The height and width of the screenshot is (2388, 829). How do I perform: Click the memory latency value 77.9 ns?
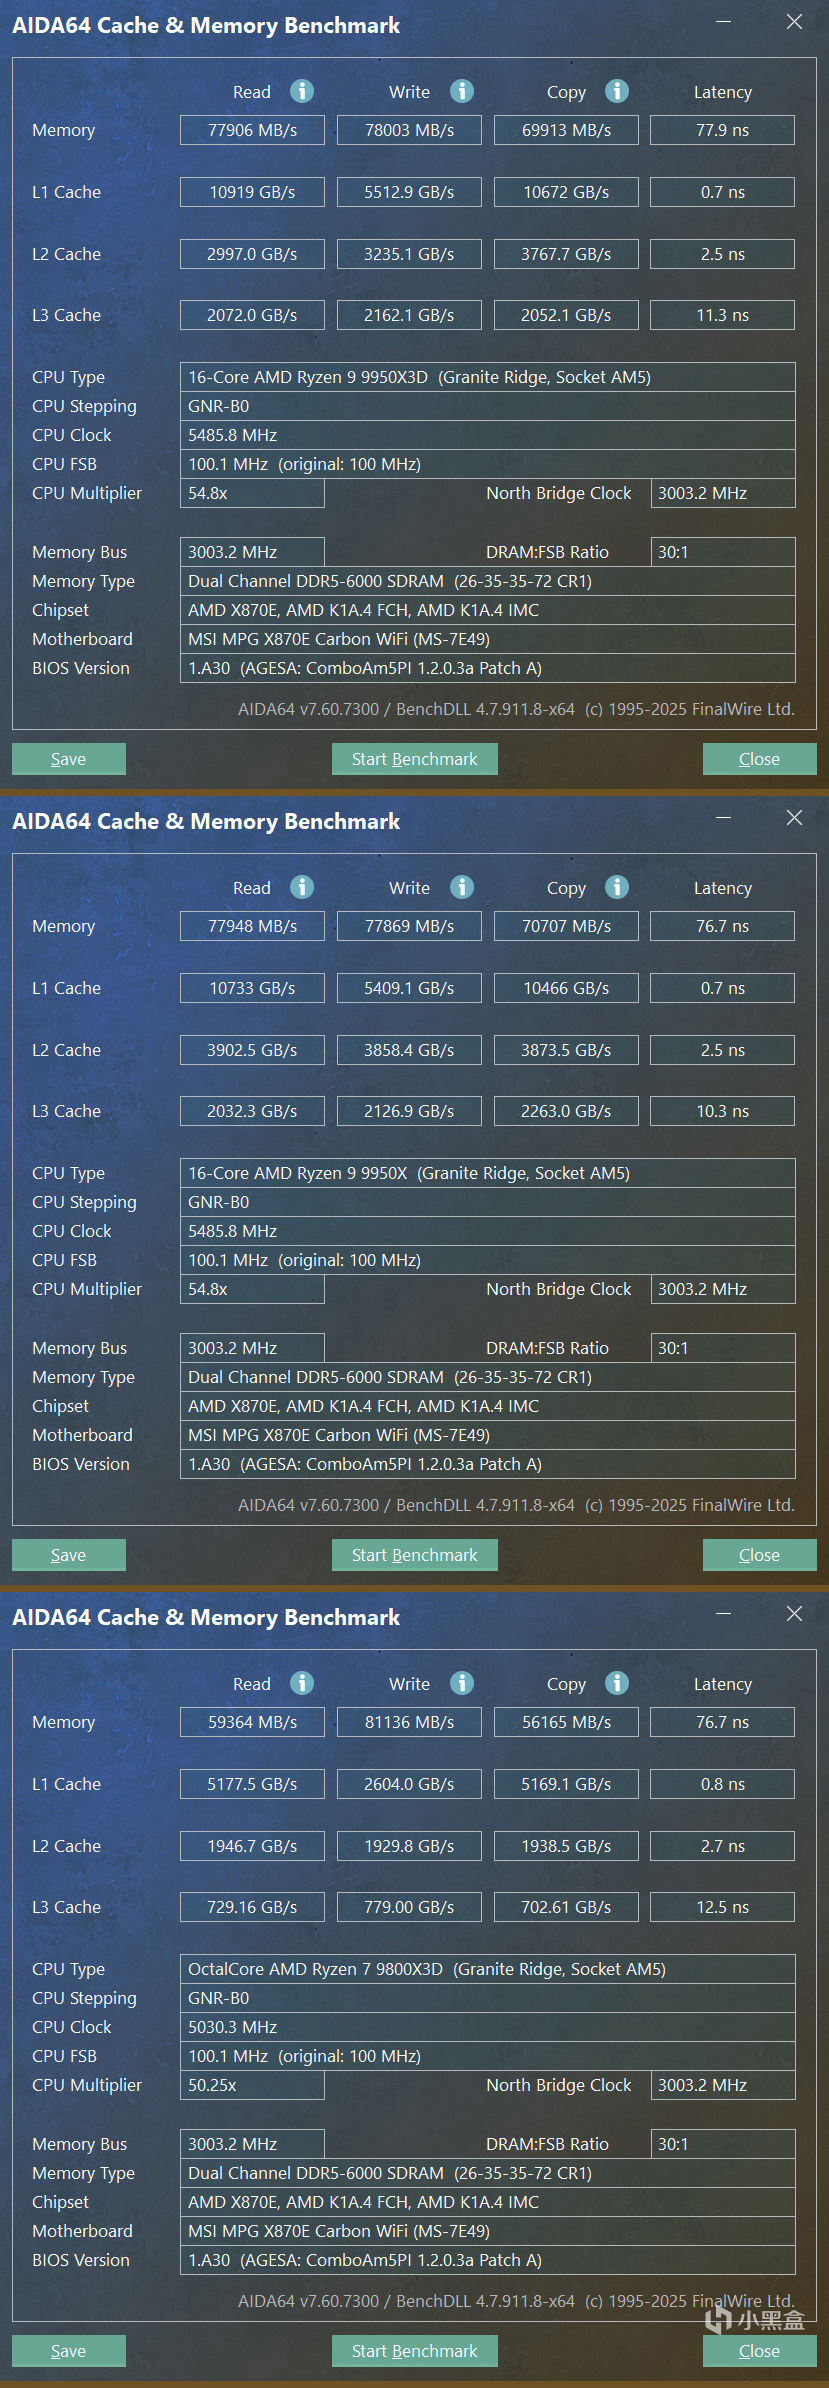(x=723, y=130)
